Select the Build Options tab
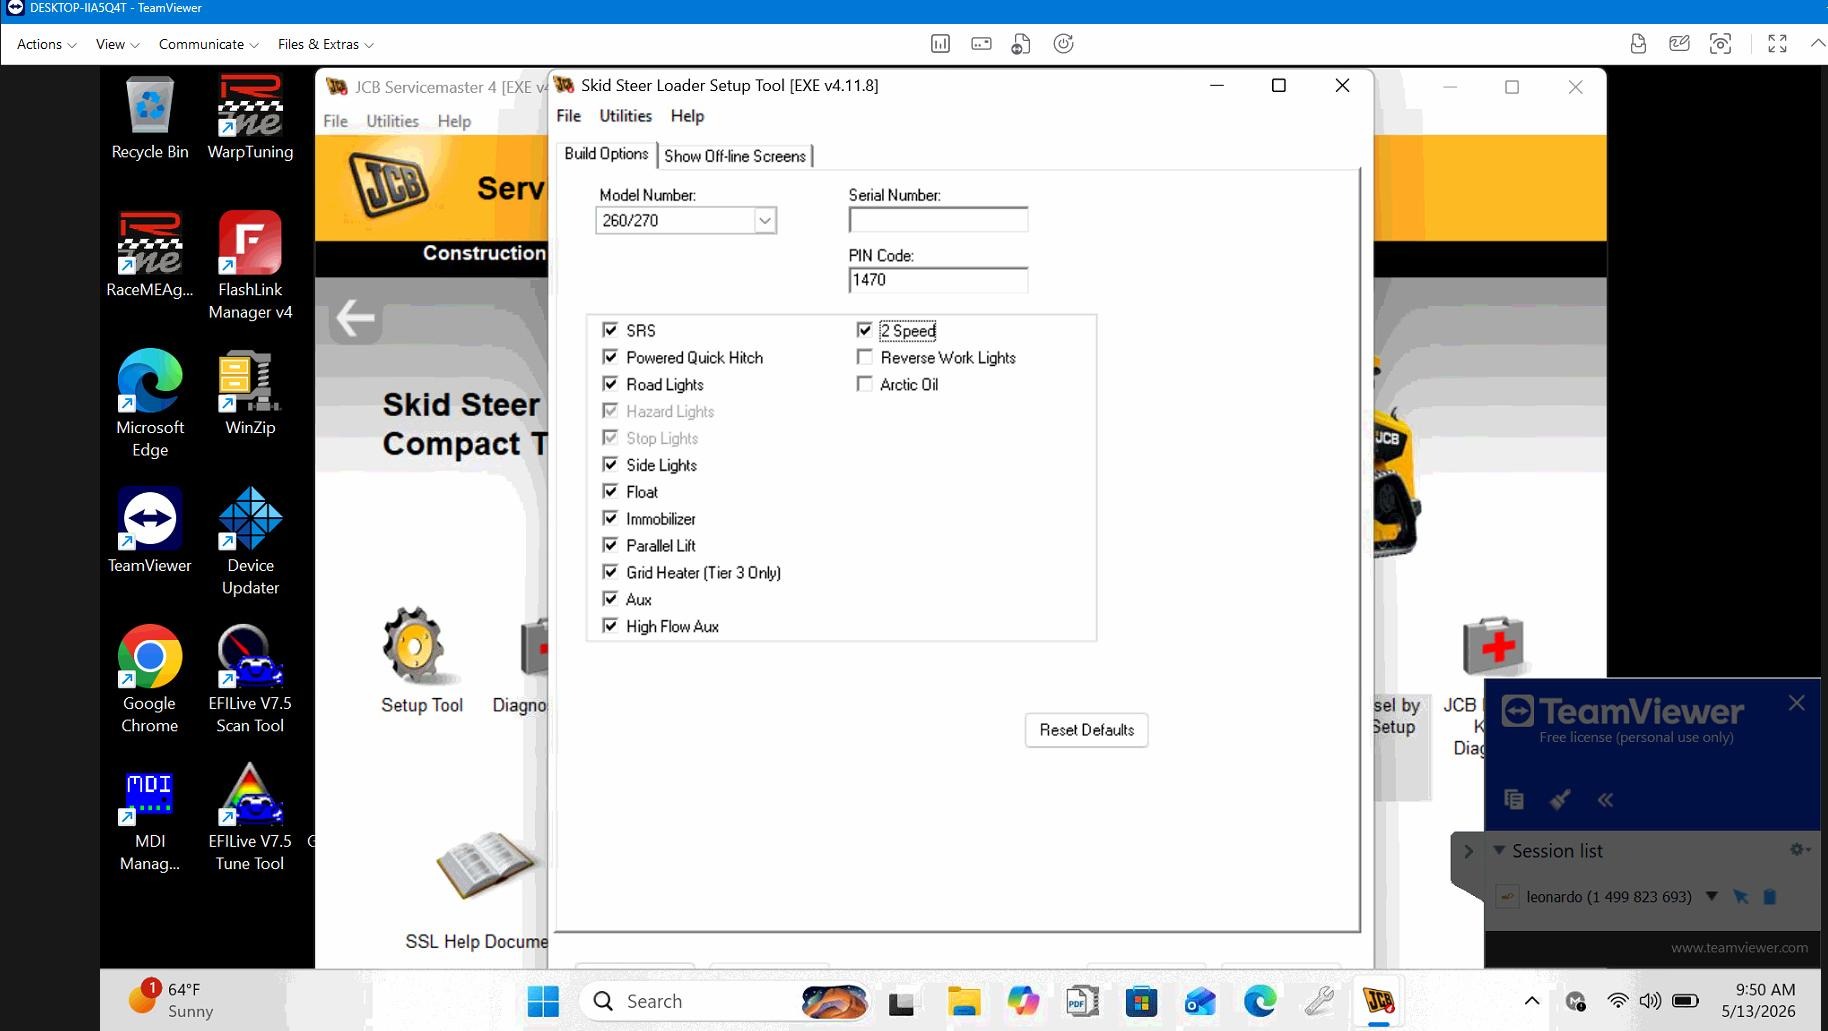Screen dimensions: 1828x1031 (606, 154)
